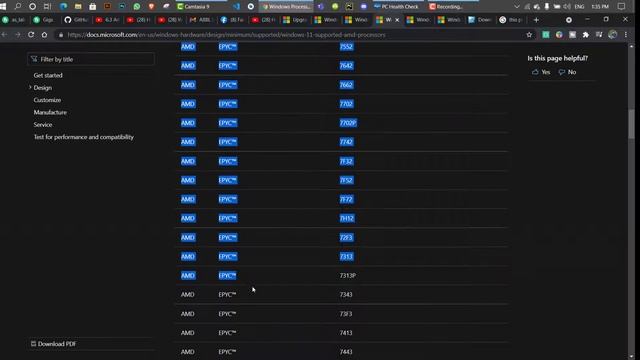
Task: Go back in the browser
Action: coord(4,35)
